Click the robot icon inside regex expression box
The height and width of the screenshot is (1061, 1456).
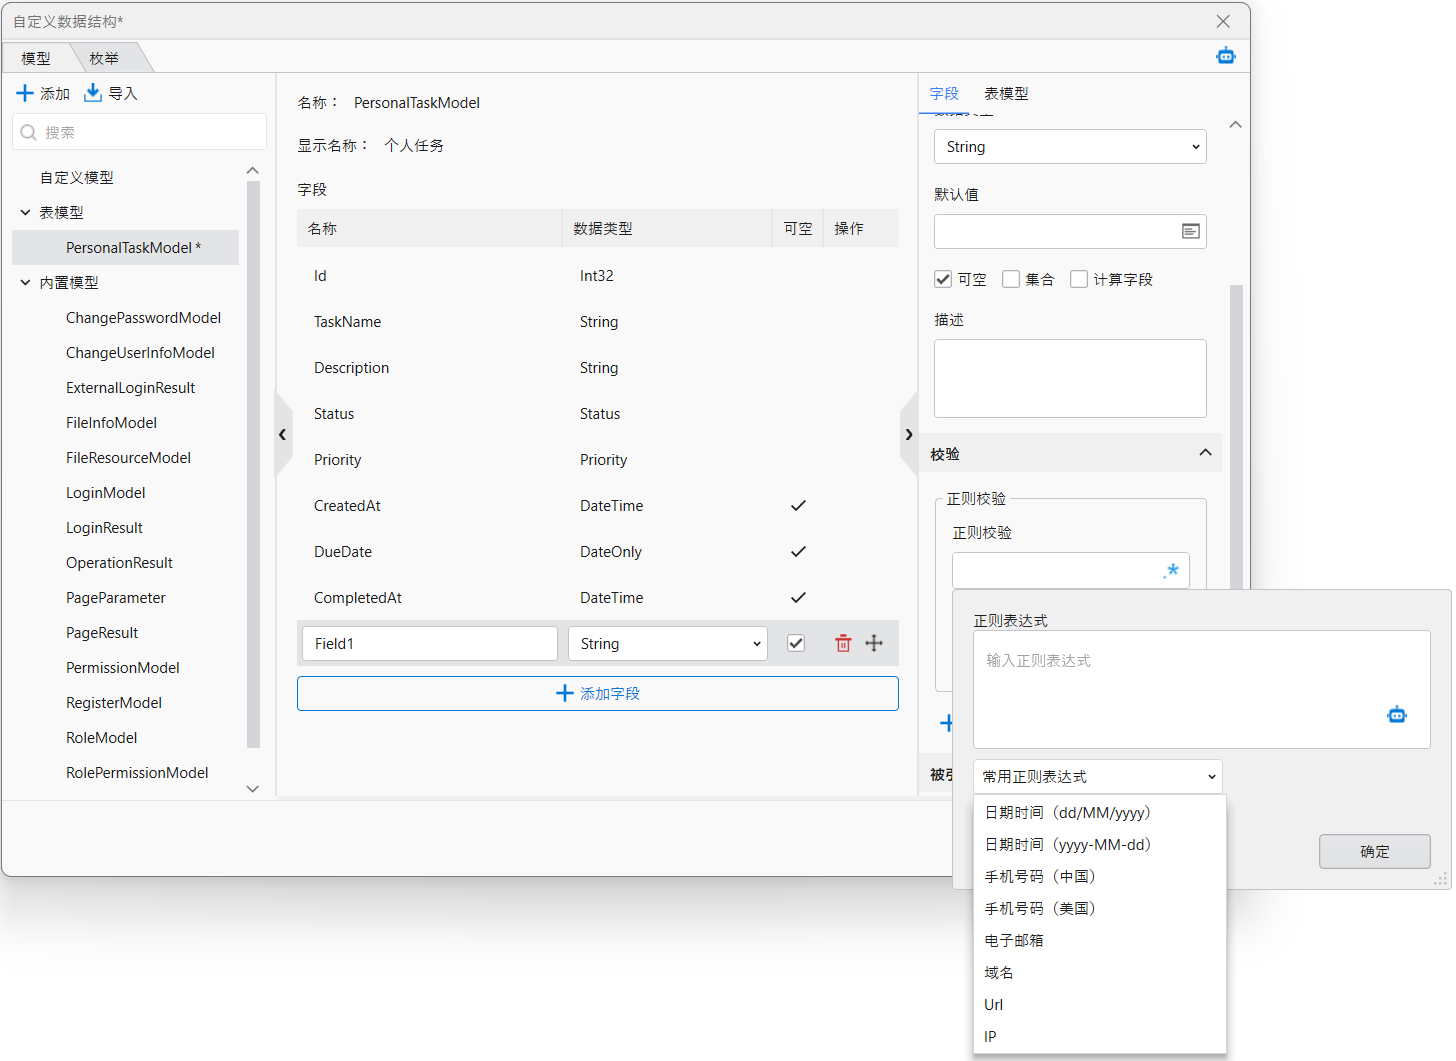[1396, 714]
